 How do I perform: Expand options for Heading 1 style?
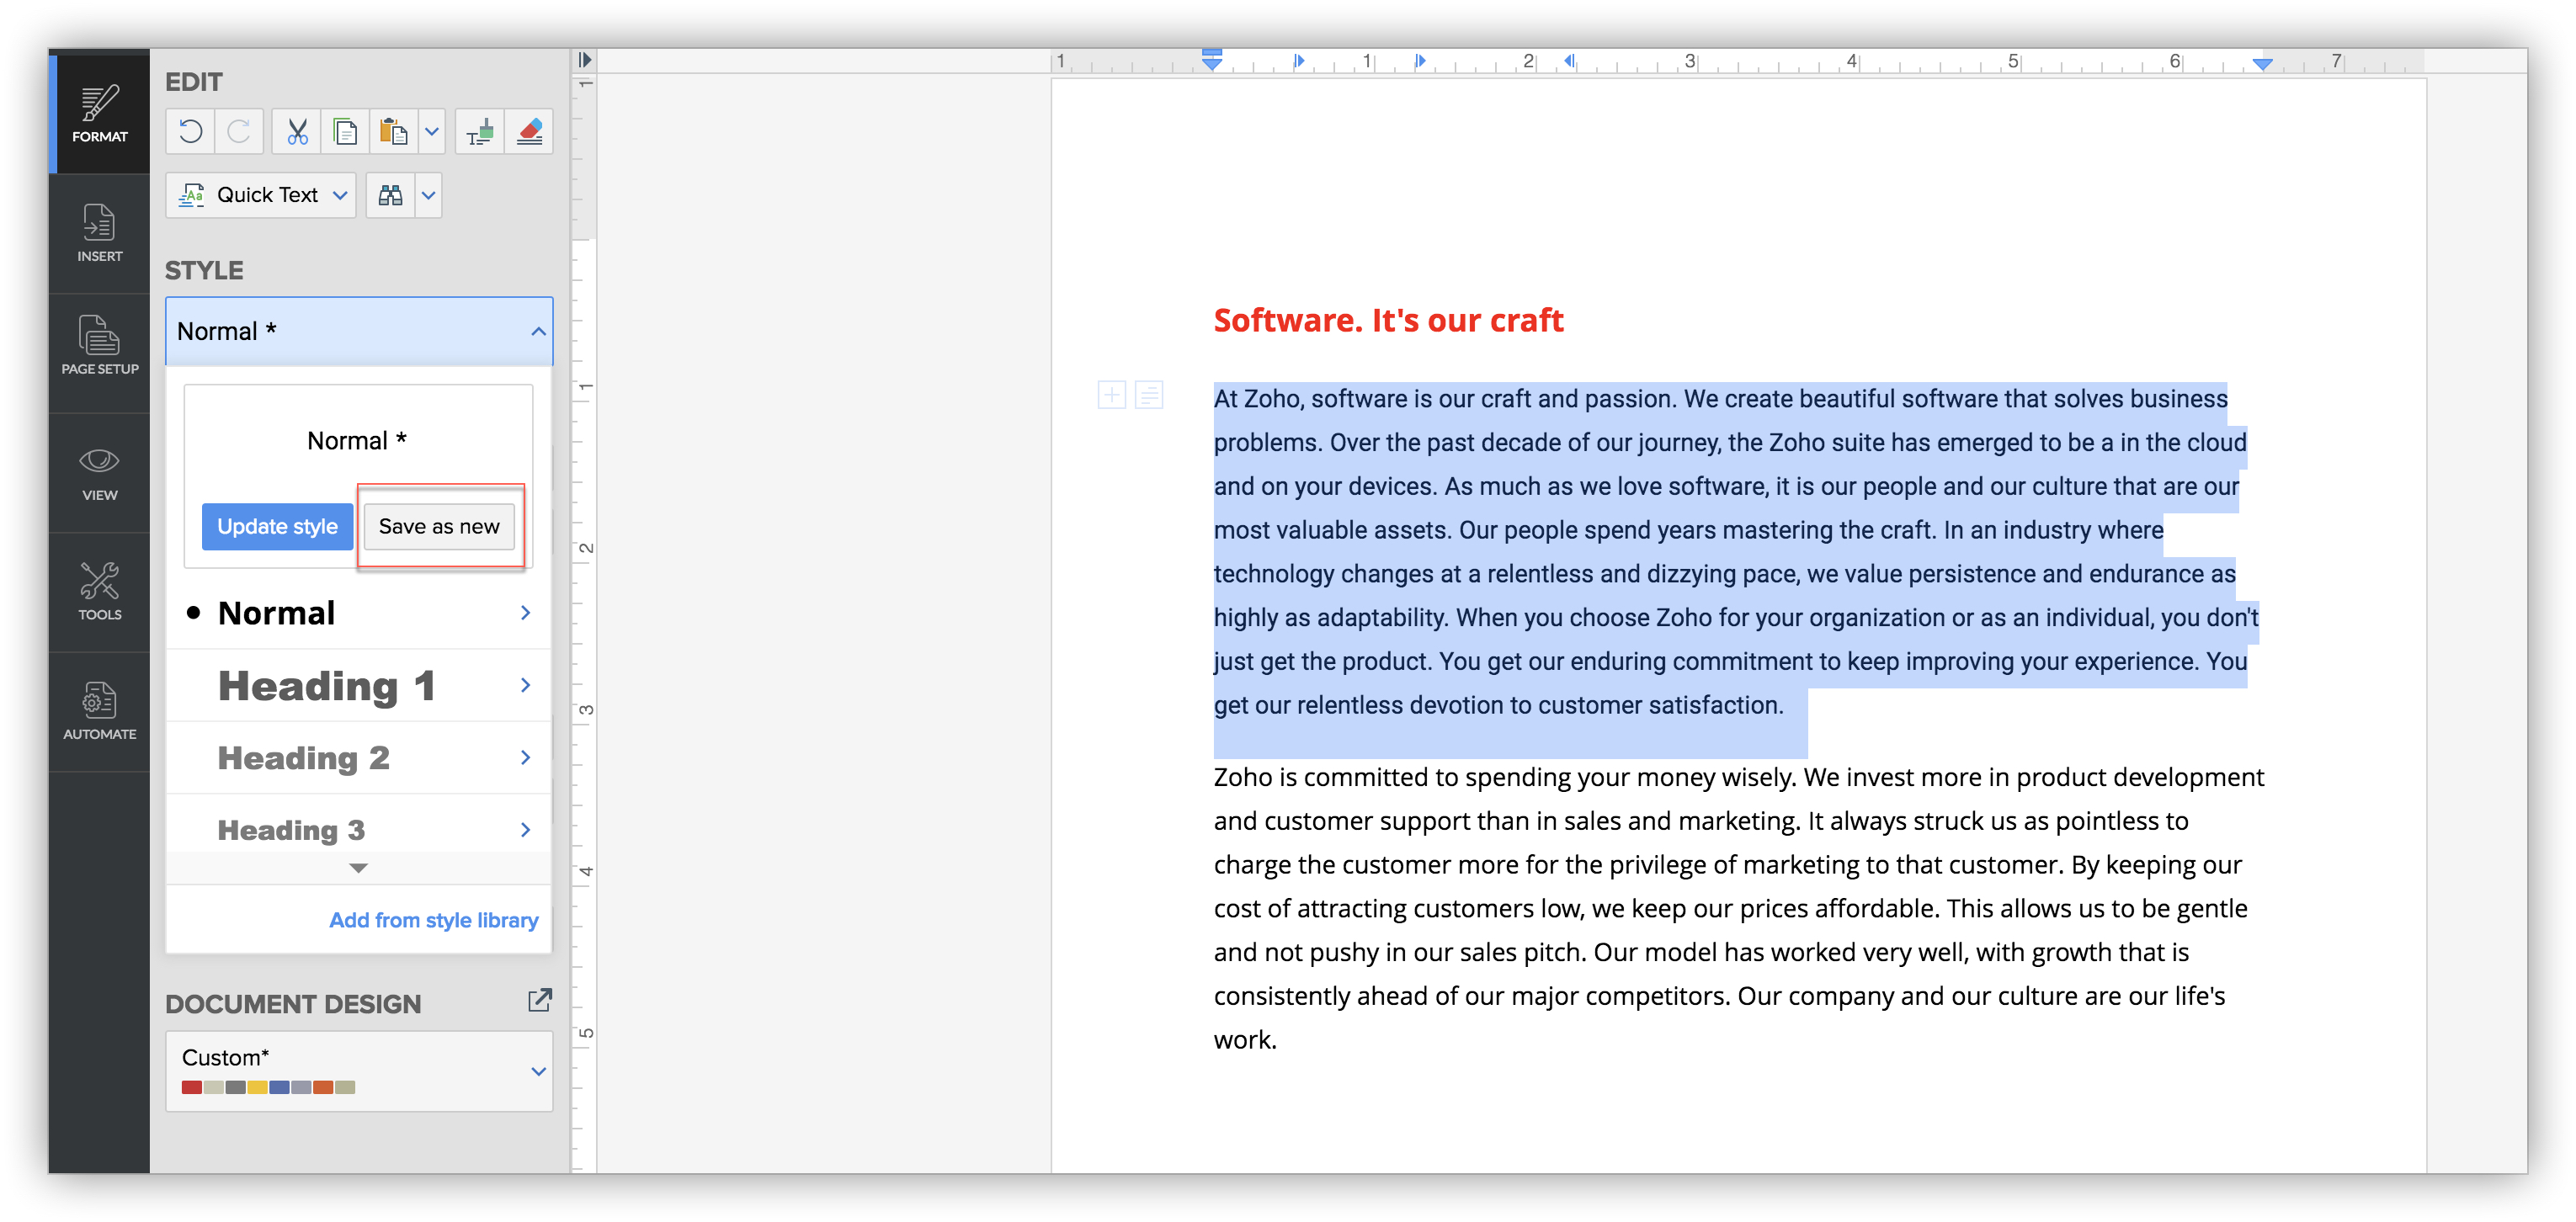[x=525, y=686]
